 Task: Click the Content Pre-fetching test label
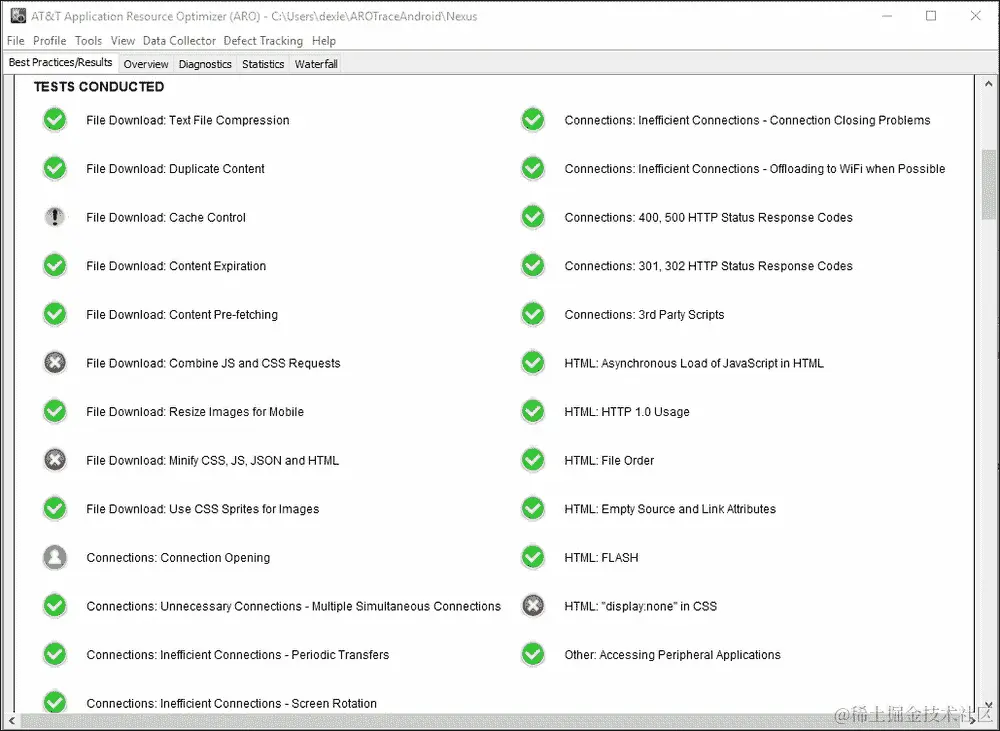(182, 314)
